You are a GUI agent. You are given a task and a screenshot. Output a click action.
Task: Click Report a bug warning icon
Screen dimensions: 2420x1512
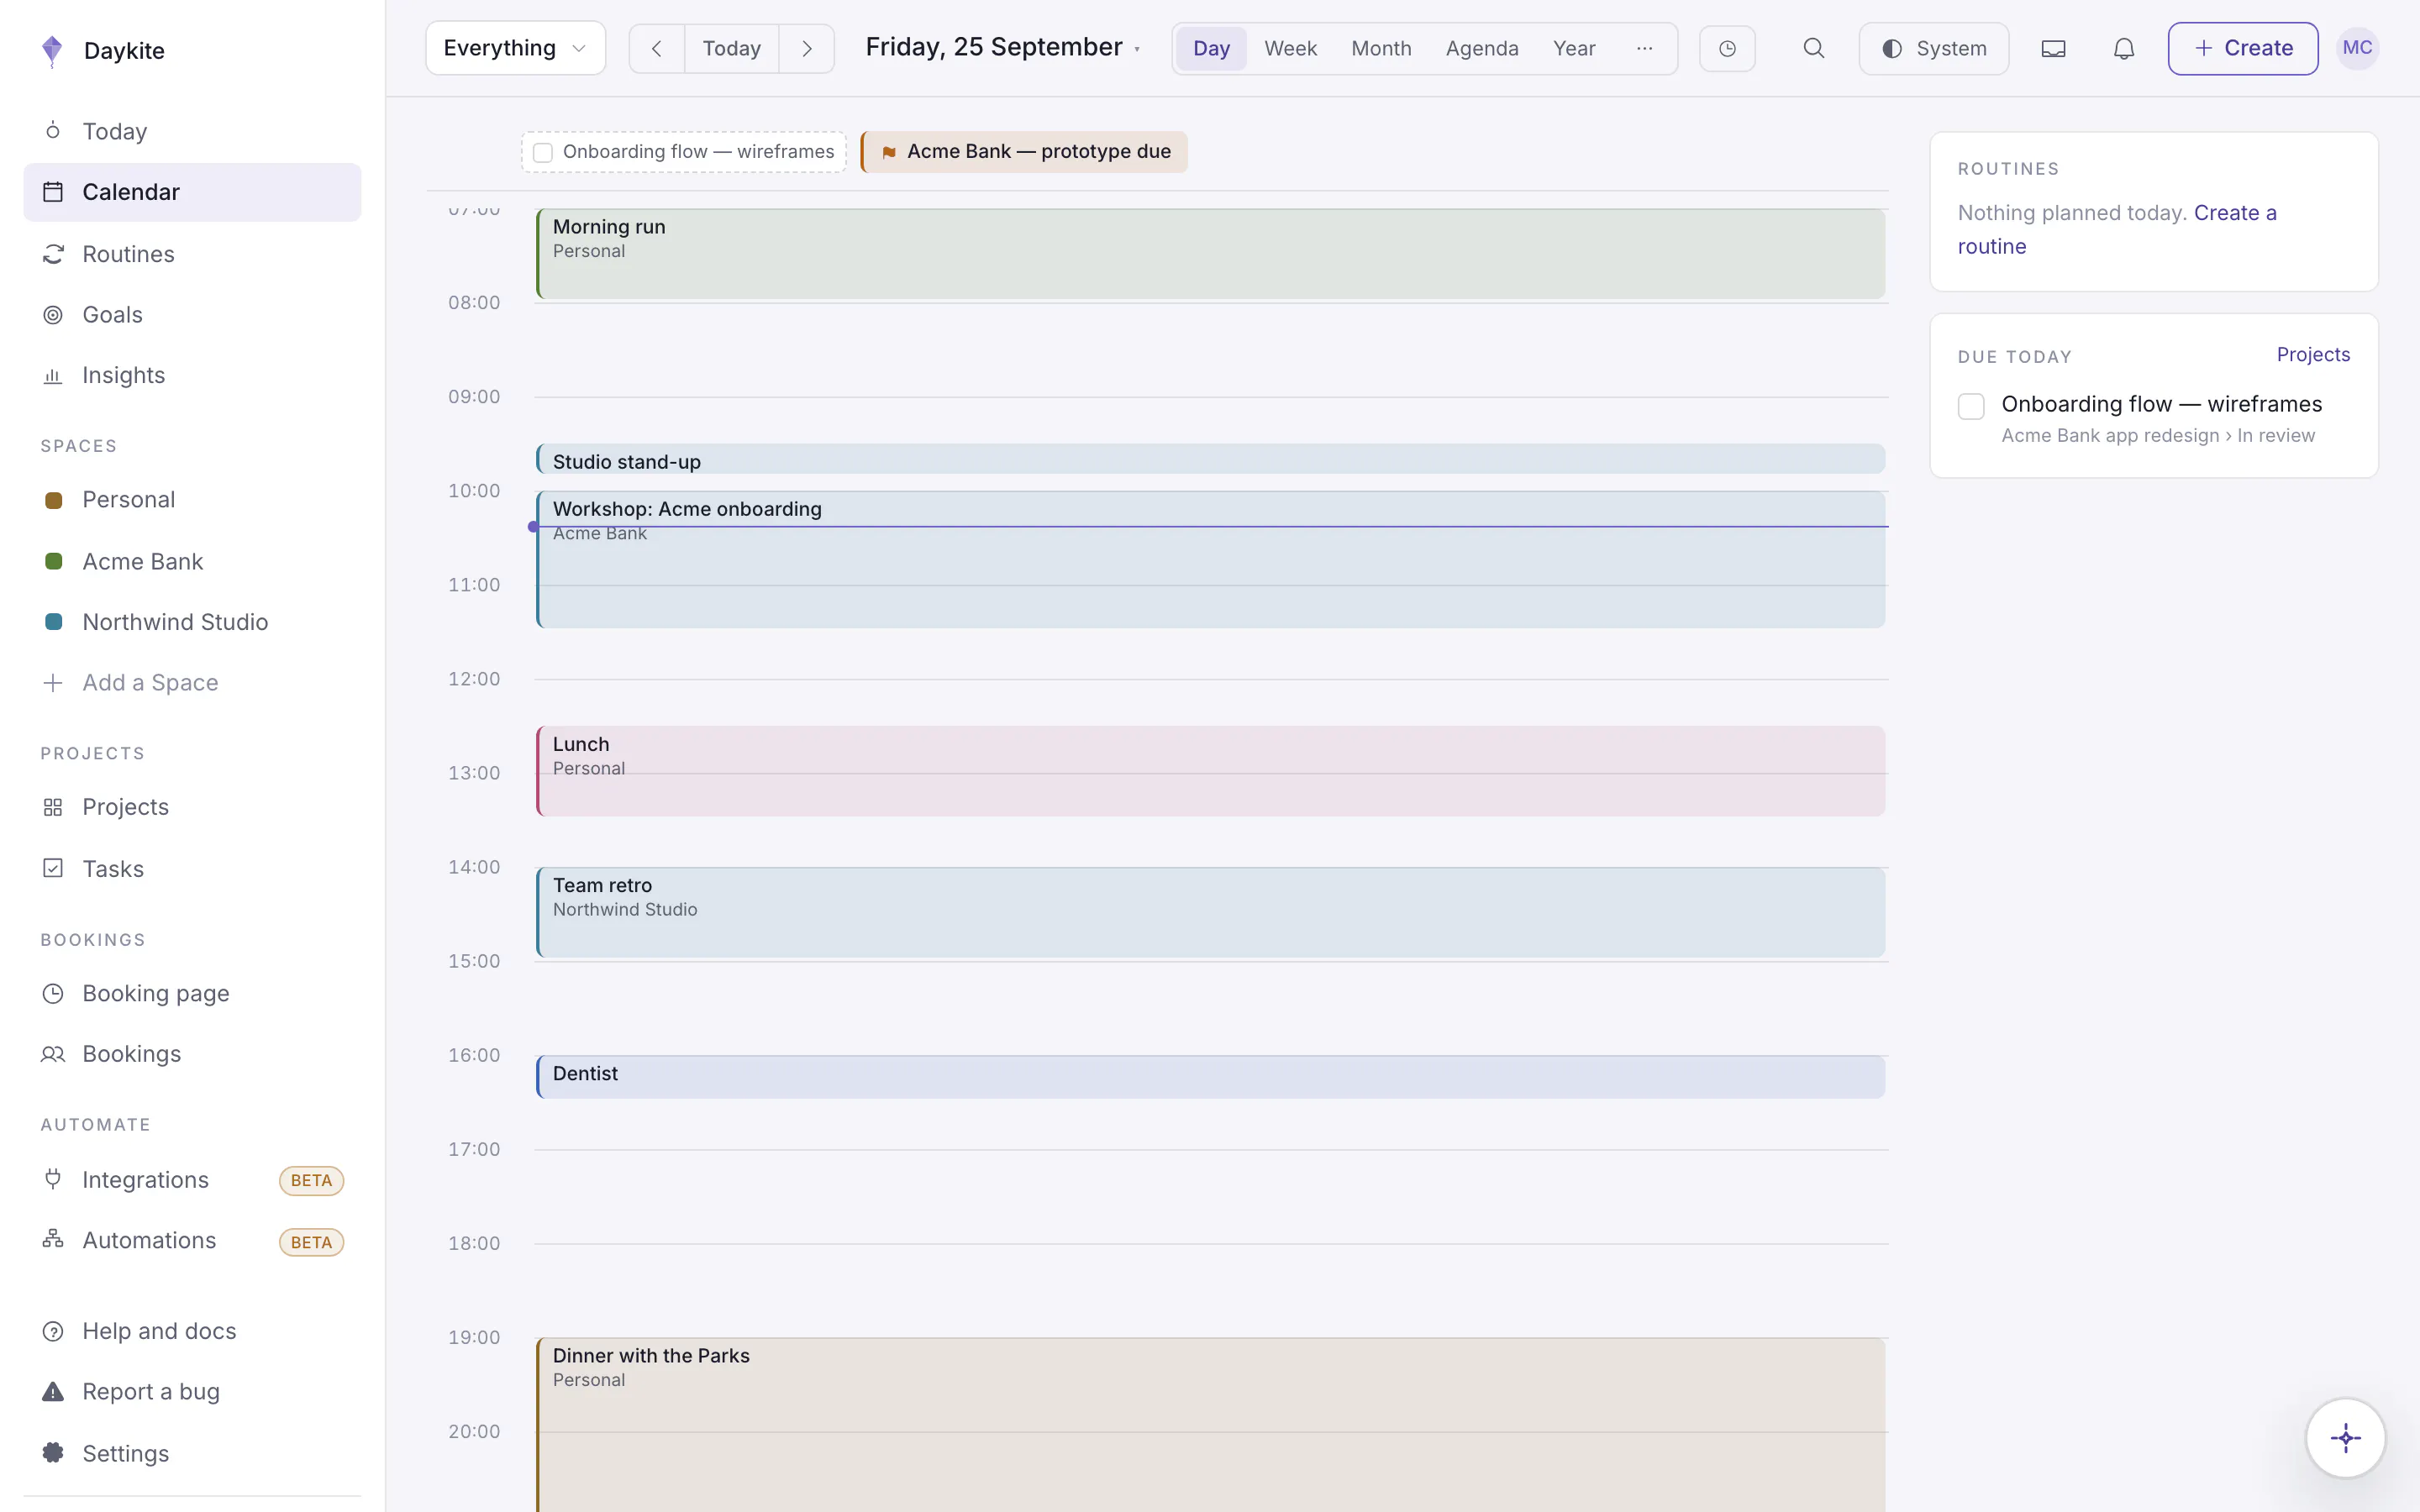[53, 1391]
